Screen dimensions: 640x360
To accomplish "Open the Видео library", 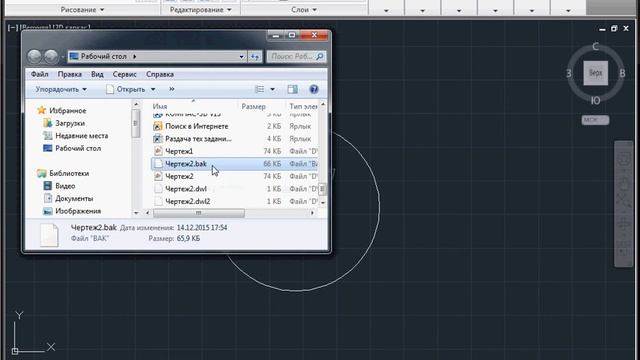I will coord(59,186).
